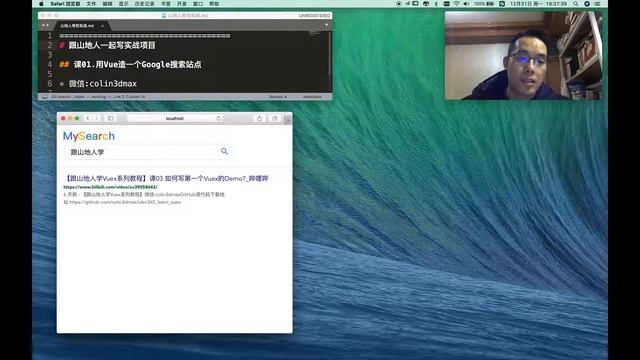Click the Sublime Text minimap
The height and width of the screenshot is (360, 640).
click(x=315, y=34)
